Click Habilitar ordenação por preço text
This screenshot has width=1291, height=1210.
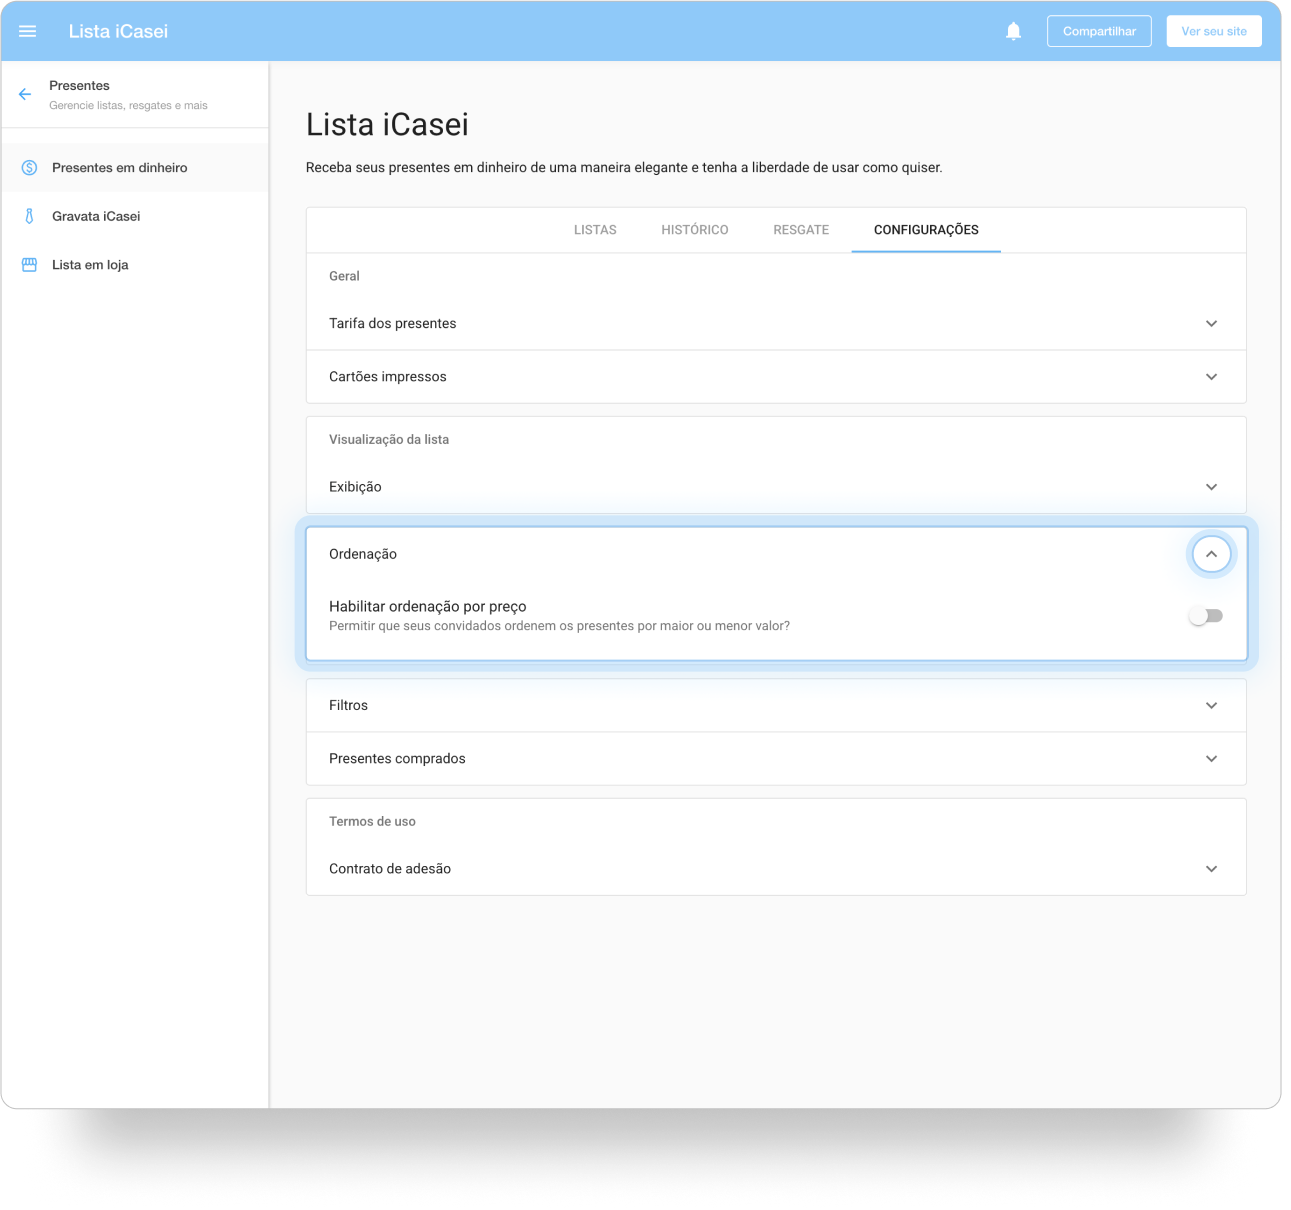[427, 606]
